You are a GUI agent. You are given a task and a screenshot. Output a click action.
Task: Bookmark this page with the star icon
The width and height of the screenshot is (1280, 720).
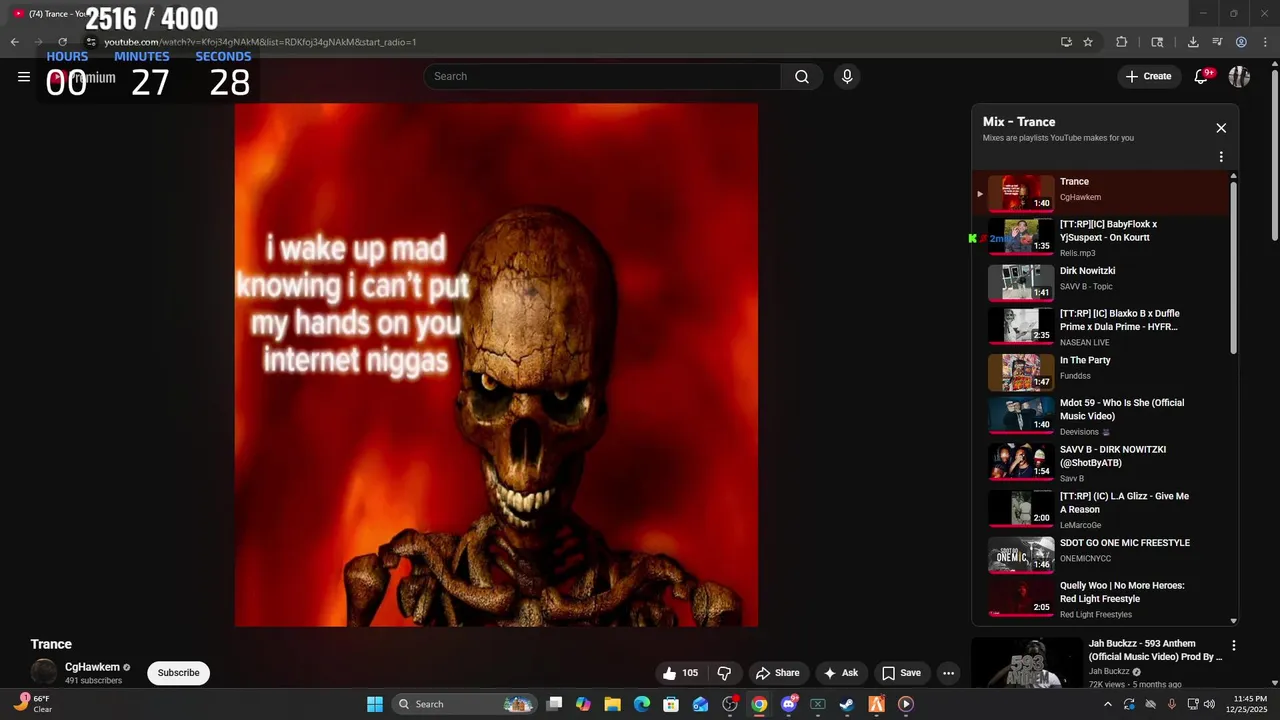[x=1088, y=42]
